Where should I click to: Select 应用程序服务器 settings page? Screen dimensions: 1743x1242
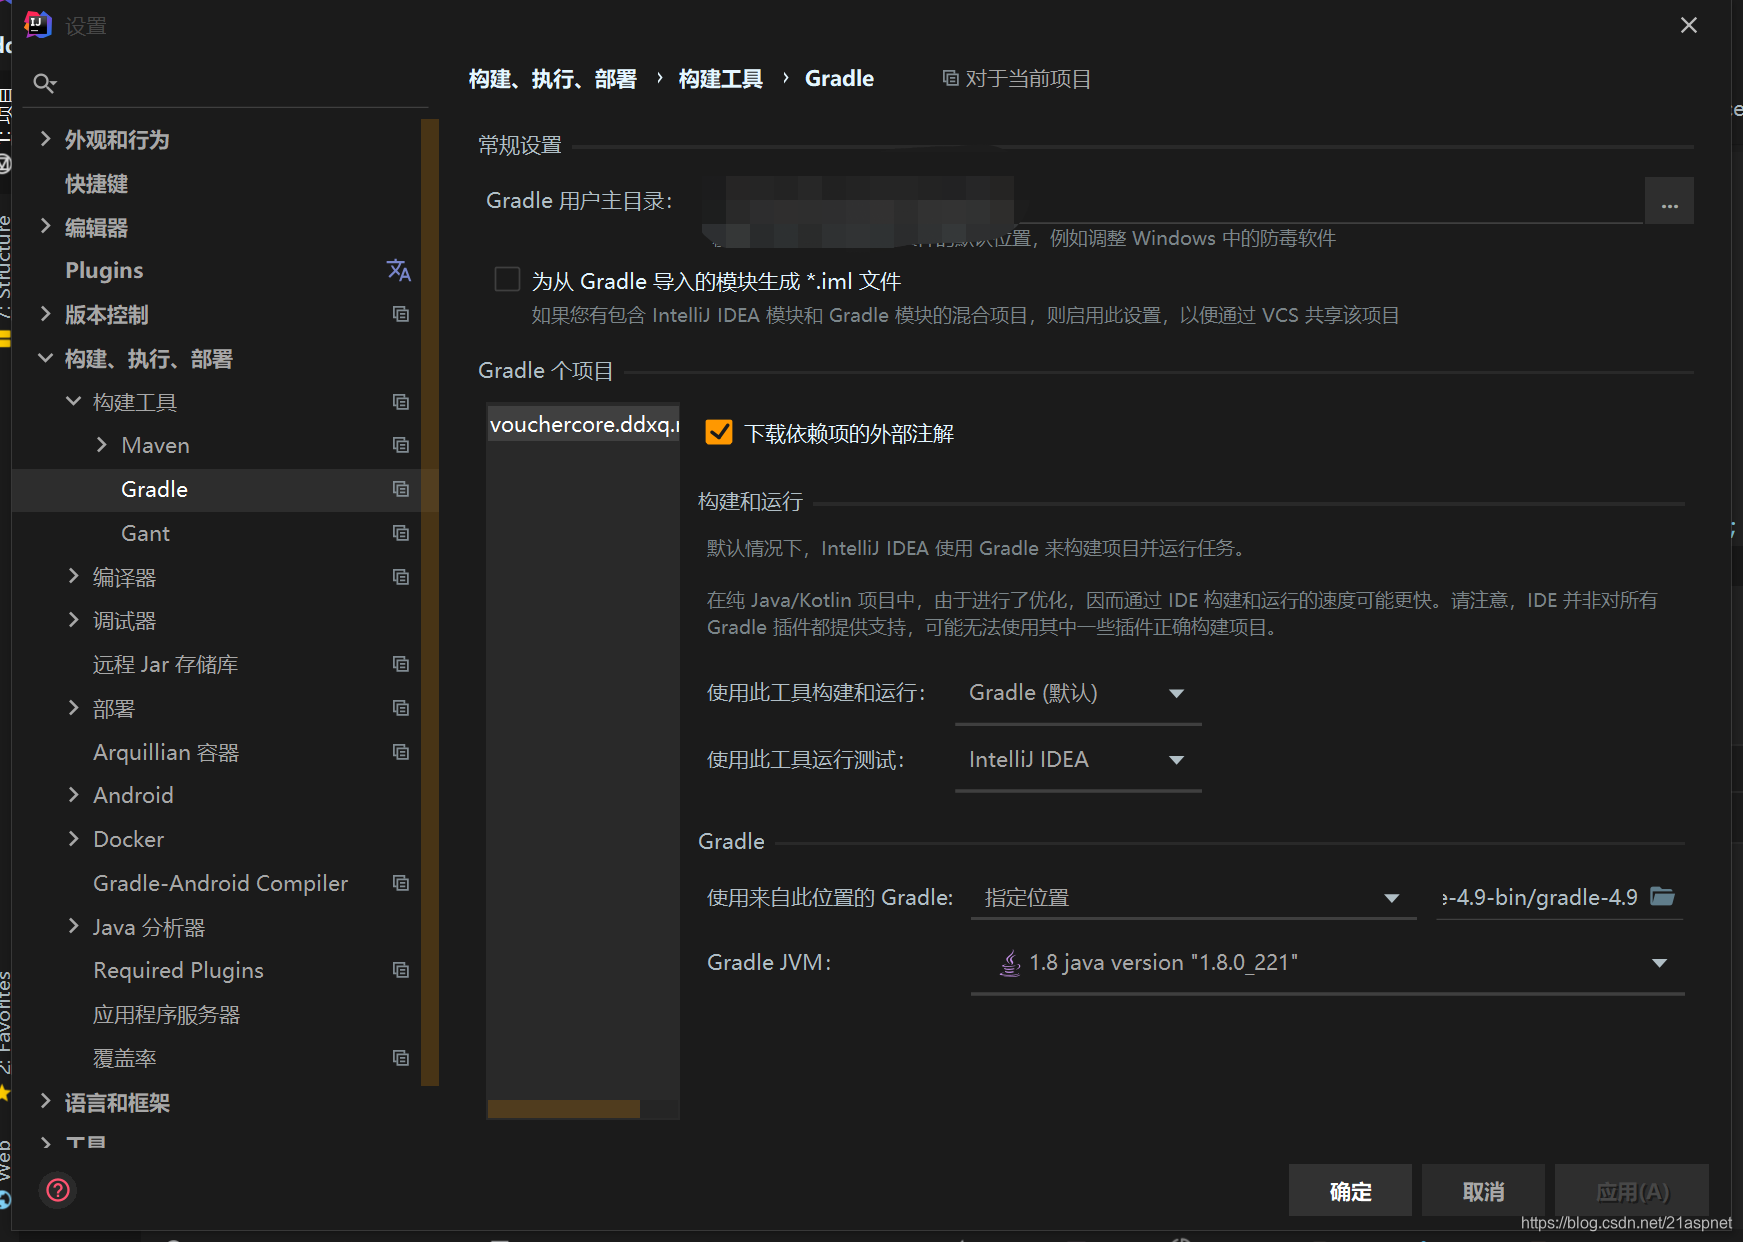(166, 1014)
